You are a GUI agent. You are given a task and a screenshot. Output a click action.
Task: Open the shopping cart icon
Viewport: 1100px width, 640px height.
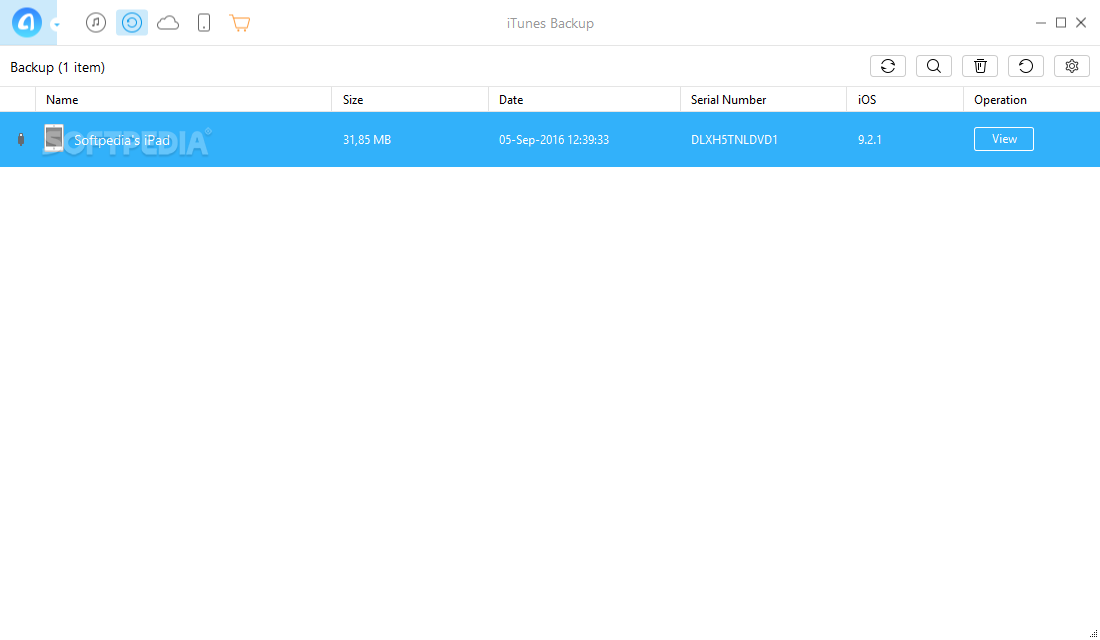[240, 22]
